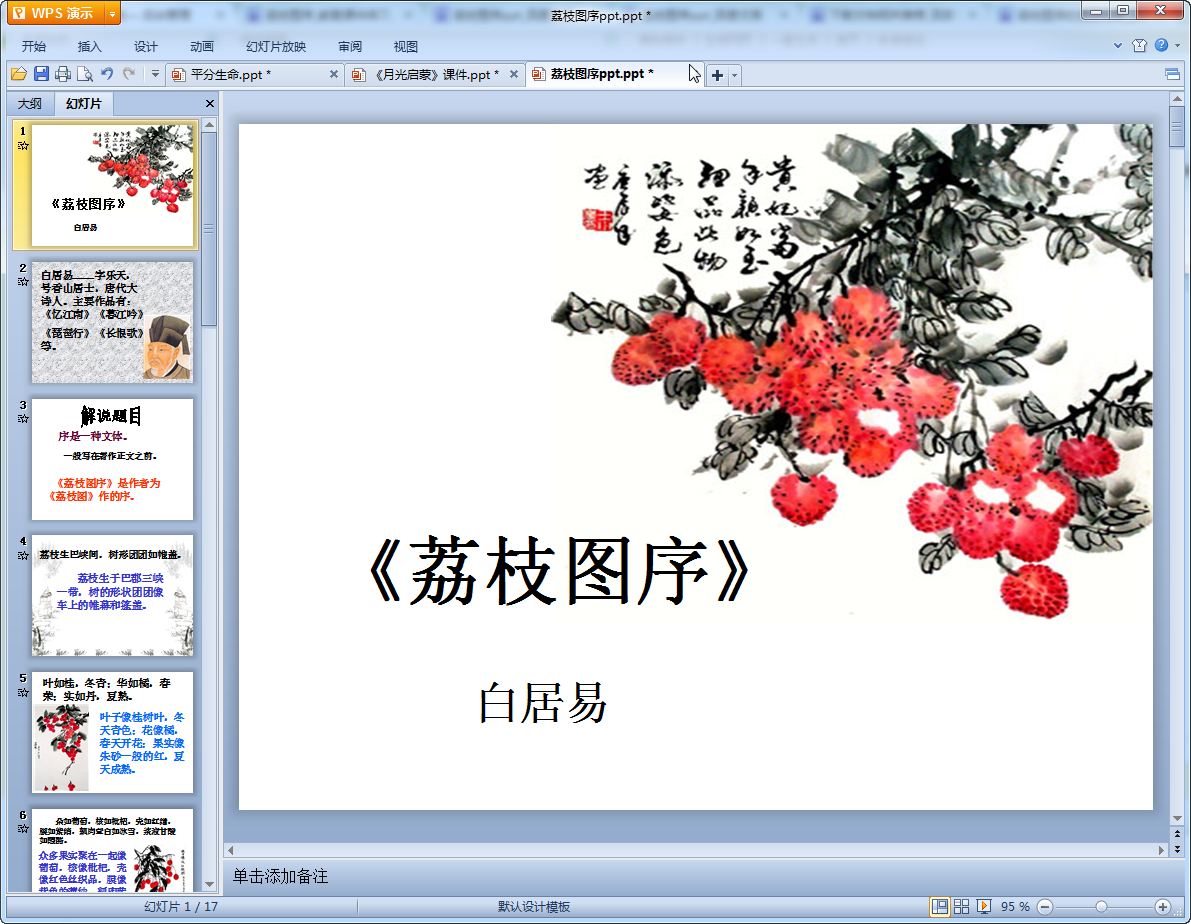This screenshot has height=924, width=1191.
Task: Switch to normal view in the status bar
Action: 940,907
